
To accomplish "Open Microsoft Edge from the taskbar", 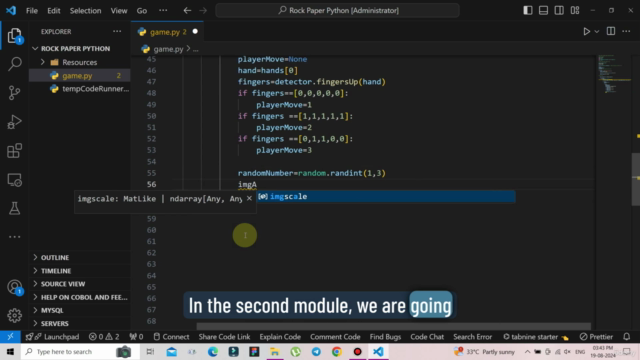I will [x=213, y=351].
